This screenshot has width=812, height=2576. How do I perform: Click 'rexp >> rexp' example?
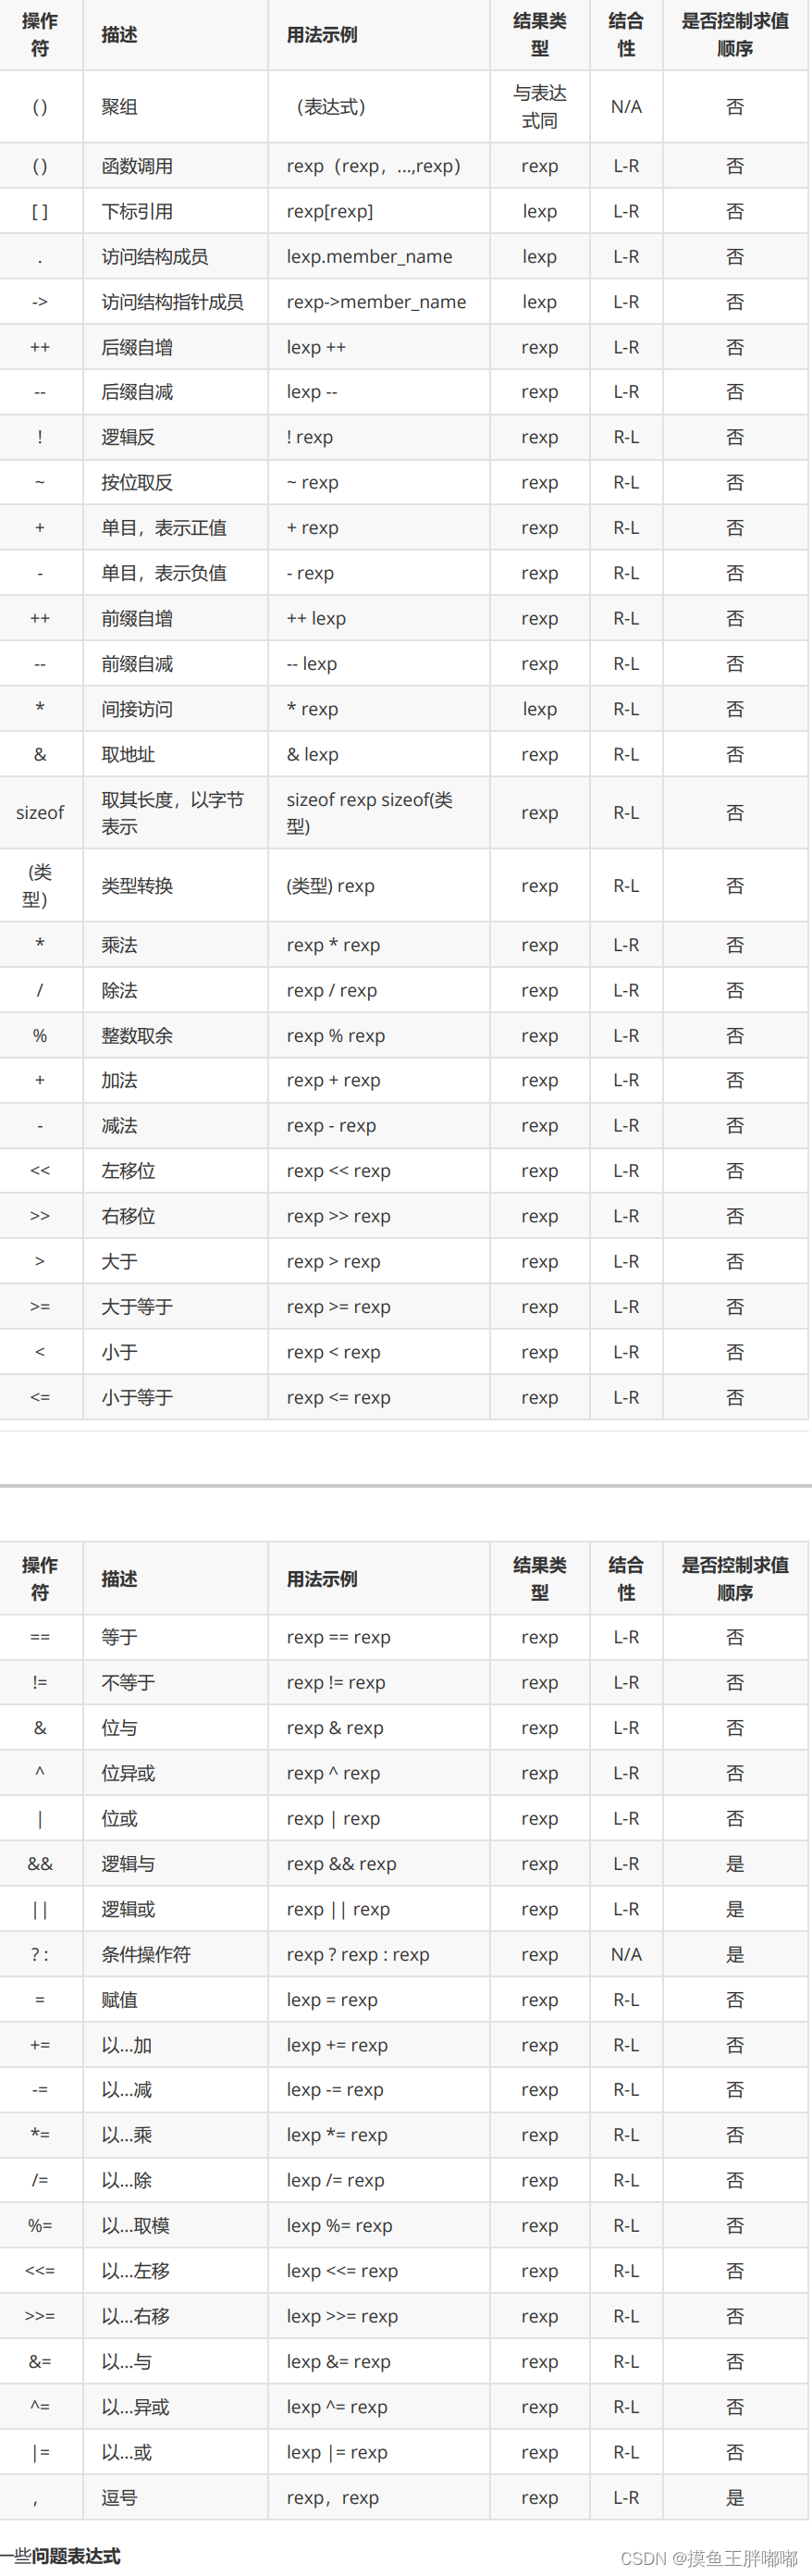[x=338, y=1216]
